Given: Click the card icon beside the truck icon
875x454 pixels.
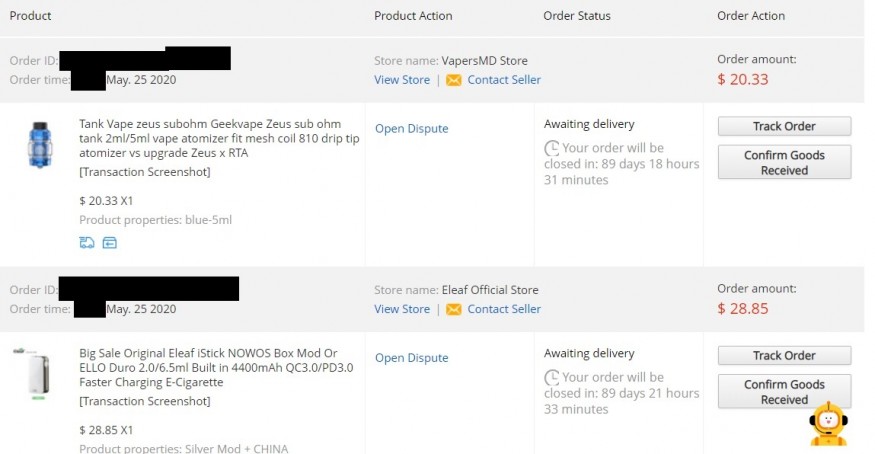Looking at the screenshot, I should coord(109,243).
